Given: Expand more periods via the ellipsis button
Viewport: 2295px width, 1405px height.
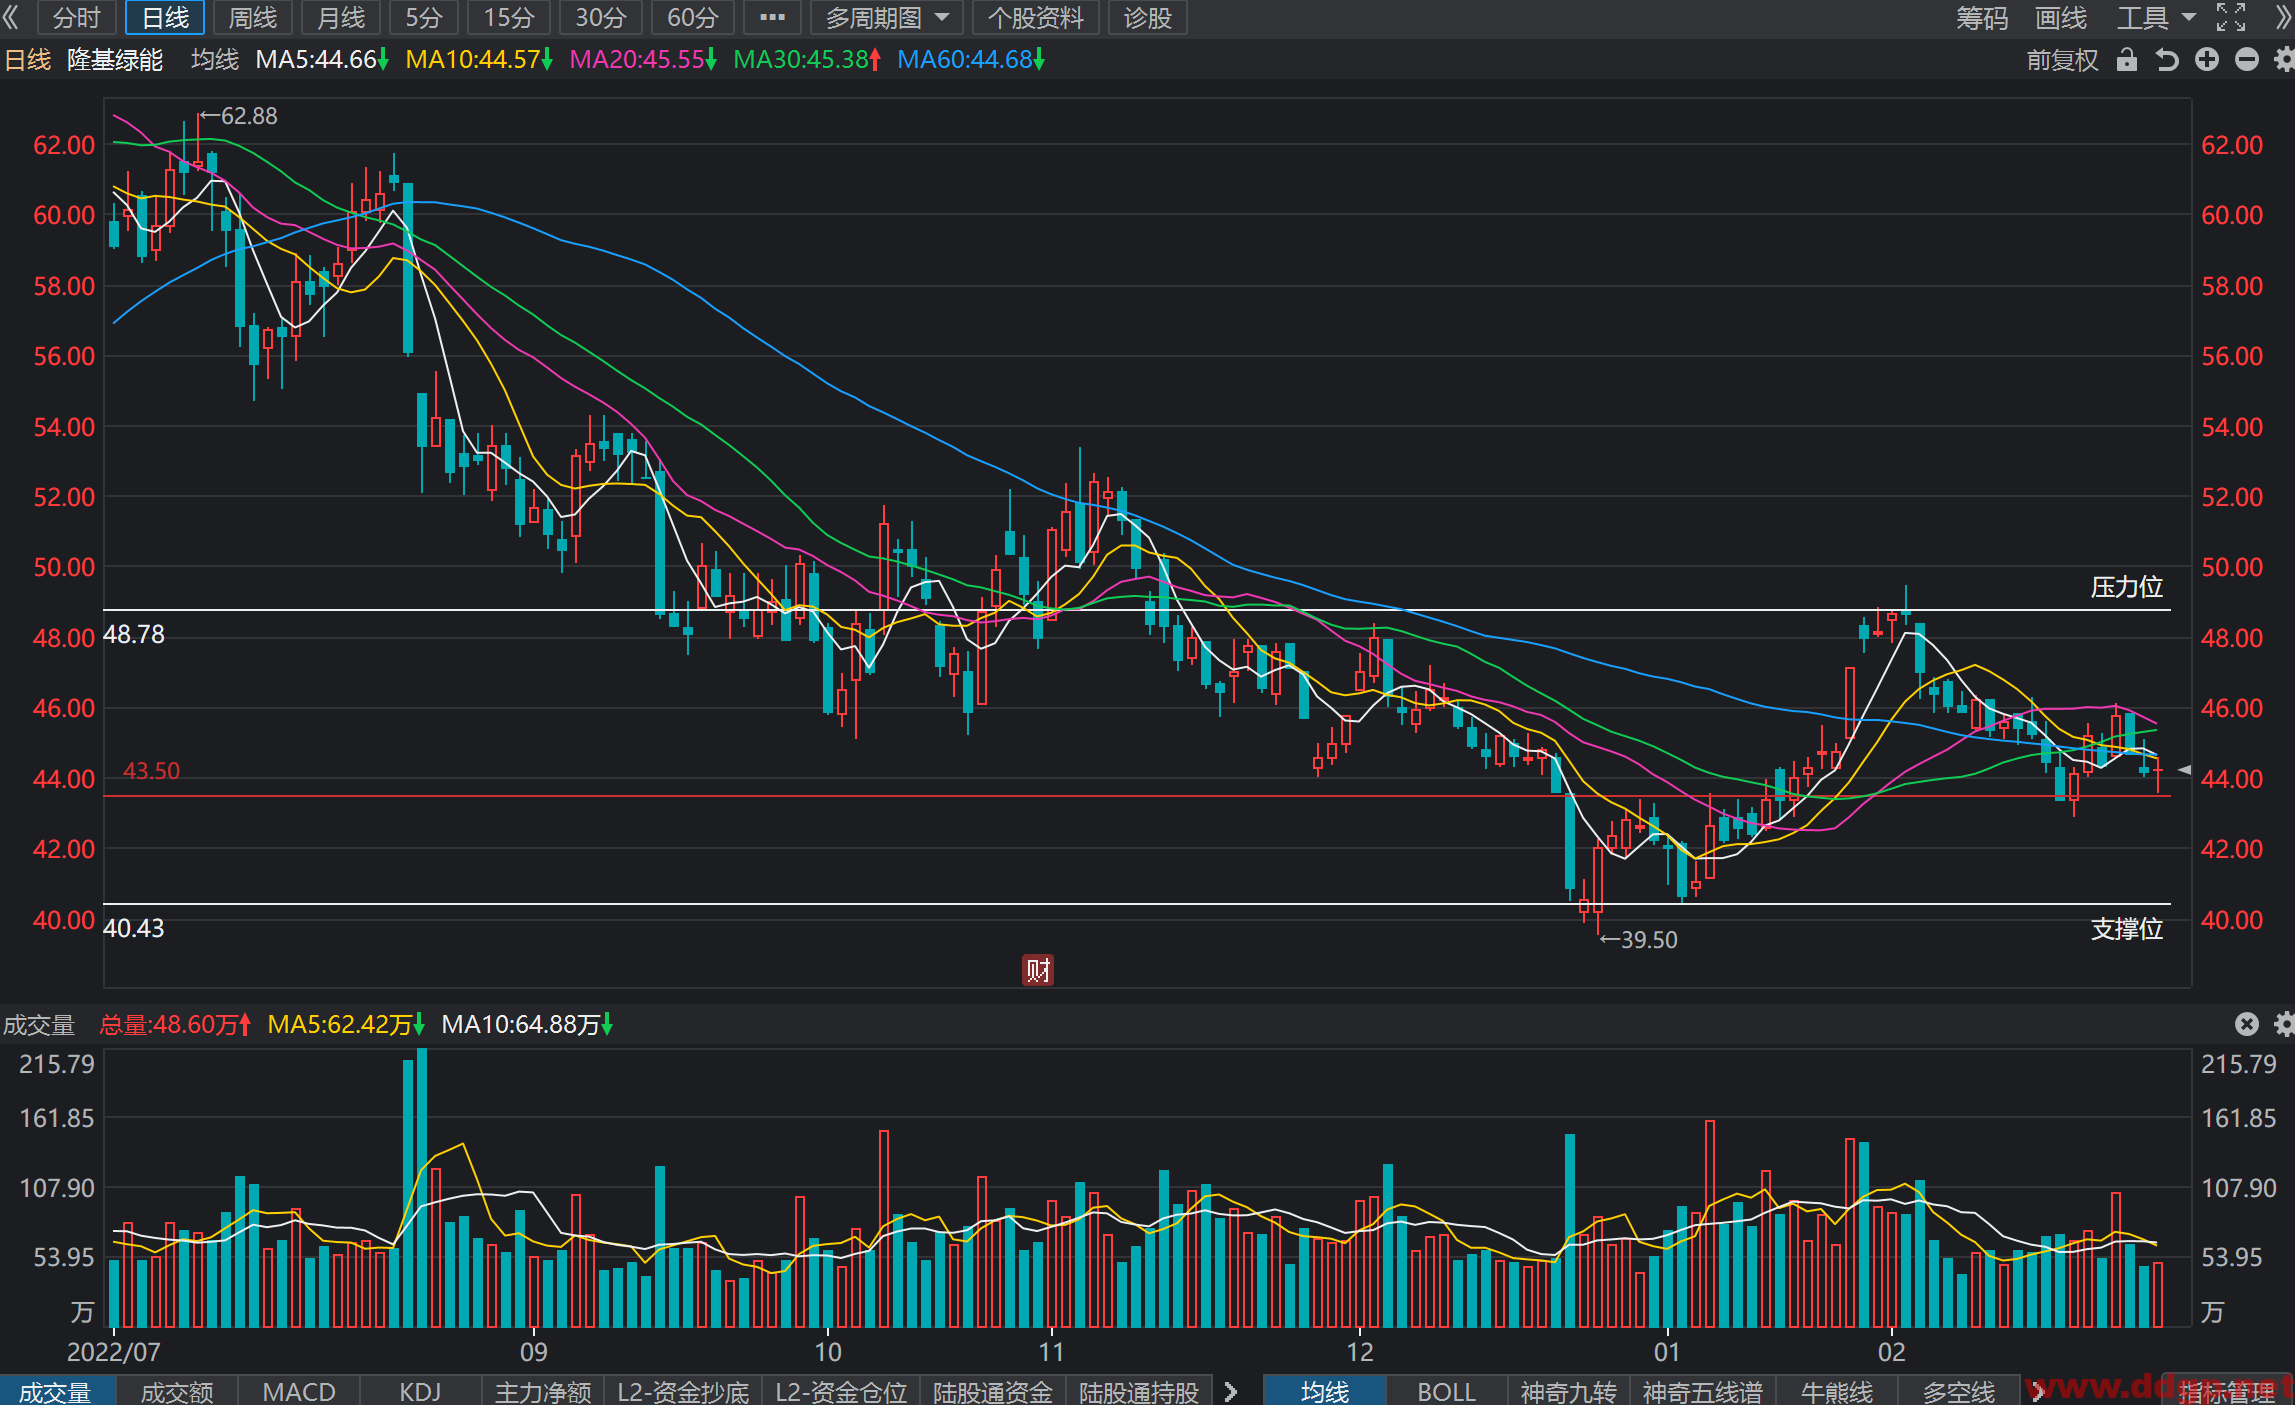Looking at the screenshot, I should point(772,17).
